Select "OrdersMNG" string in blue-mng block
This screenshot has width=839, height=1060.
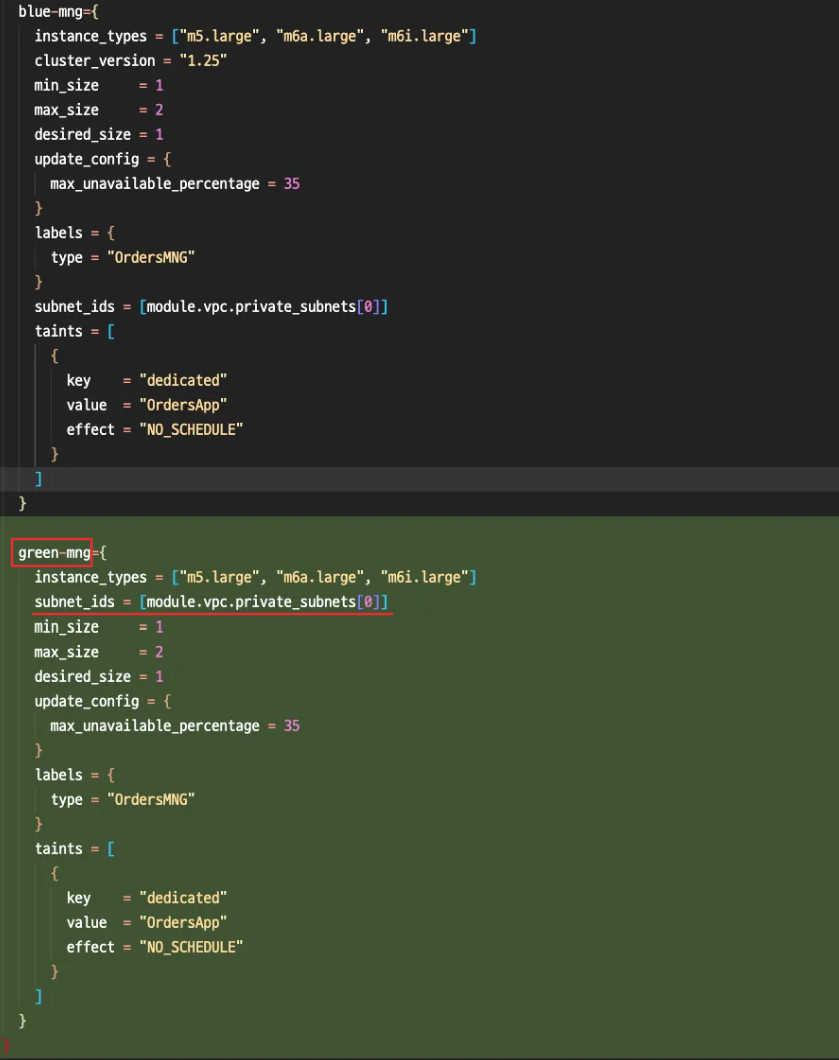coord(151,258)
